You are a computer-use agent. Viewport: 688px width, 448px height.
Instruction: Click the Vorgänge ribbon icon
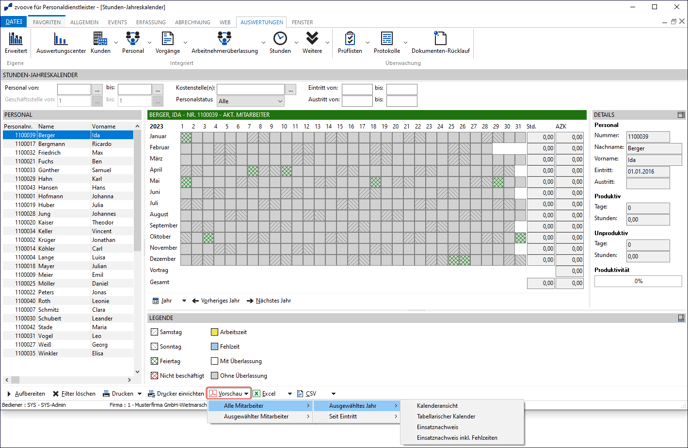click(x=168, y=43)
